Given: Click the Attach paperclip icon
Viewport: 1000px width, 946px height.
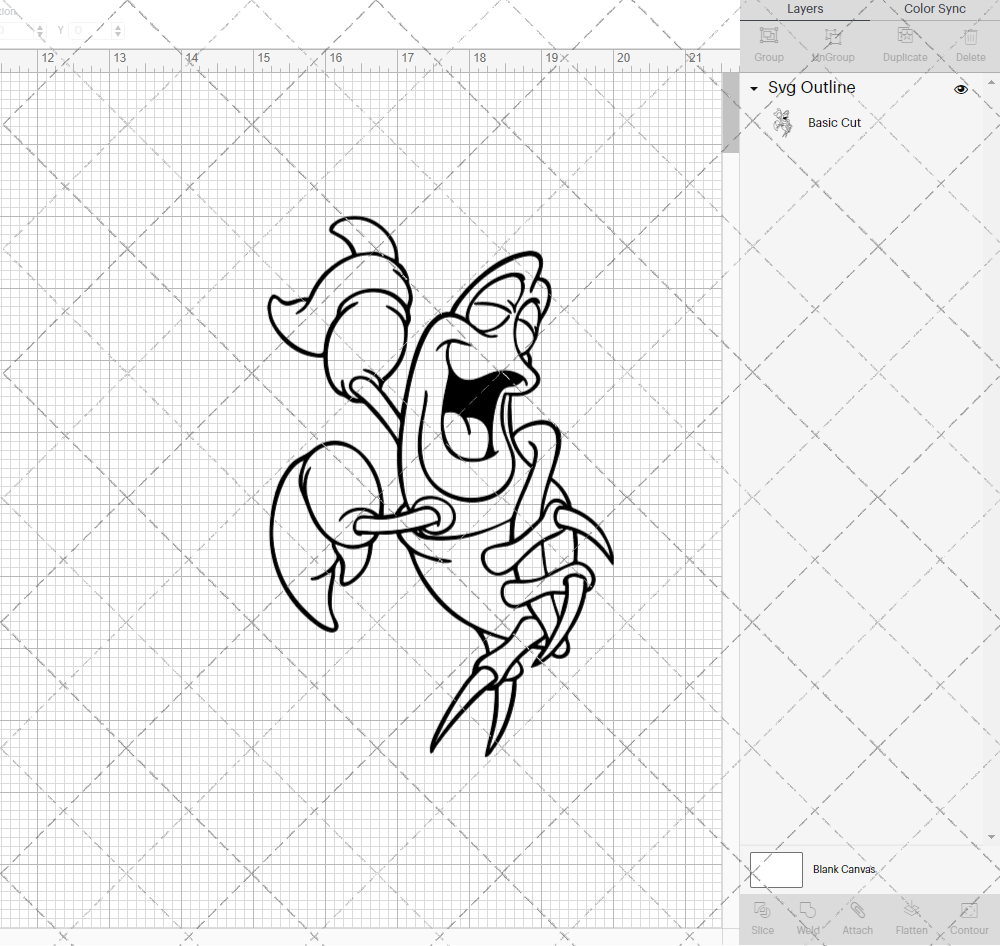Looking at the screenshot, I should 857,910.
